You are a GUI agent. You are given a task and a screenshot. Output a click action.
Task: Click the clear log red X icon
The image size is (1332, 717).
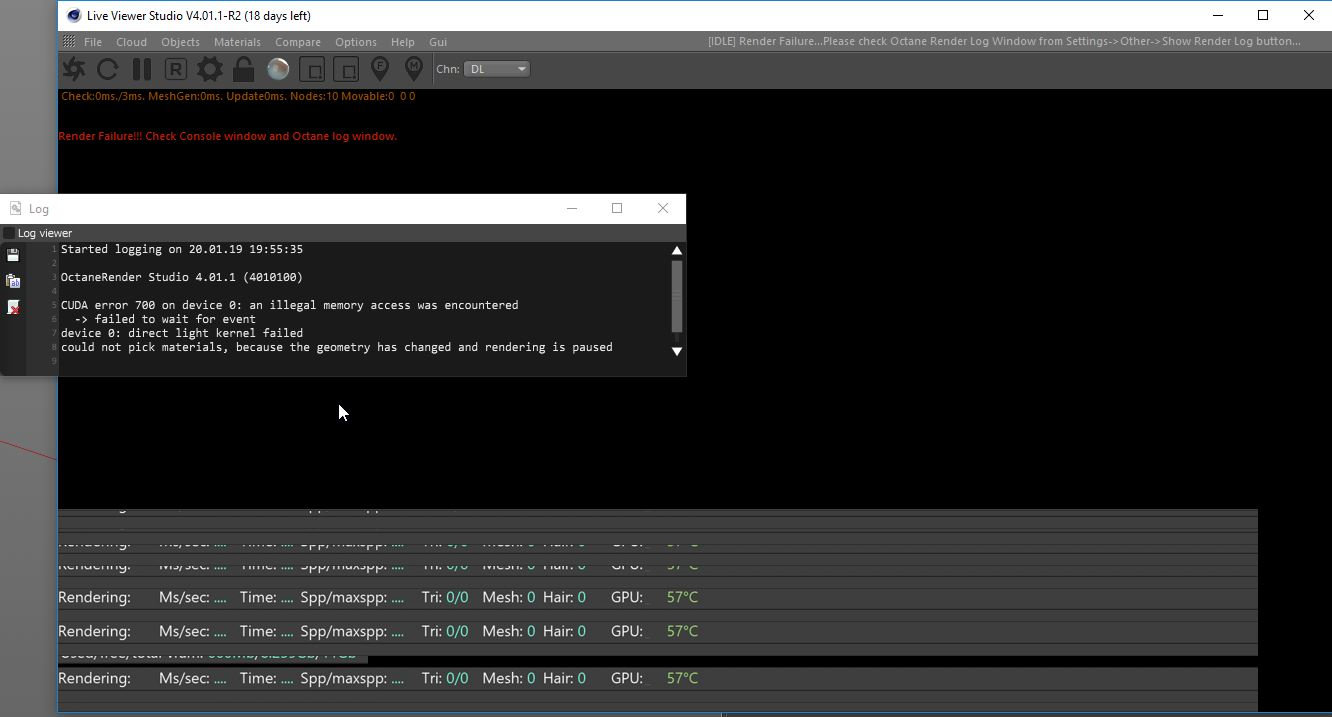click(13, 307)
